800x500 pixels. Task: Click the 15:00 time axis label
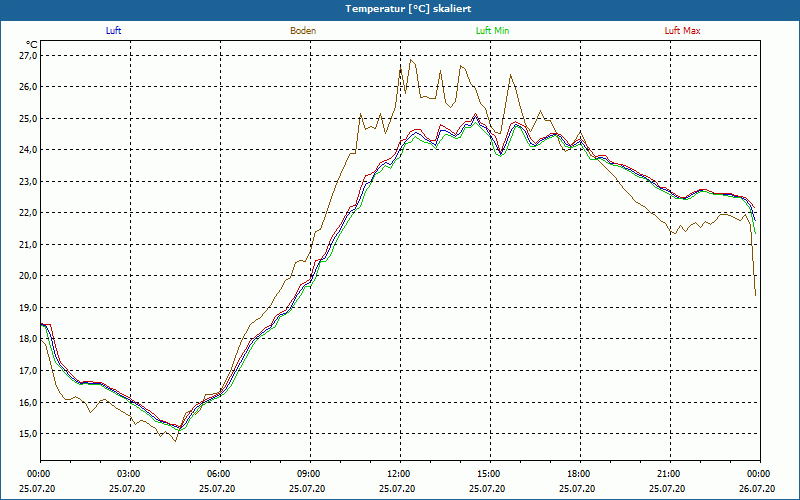pos(490,474)
